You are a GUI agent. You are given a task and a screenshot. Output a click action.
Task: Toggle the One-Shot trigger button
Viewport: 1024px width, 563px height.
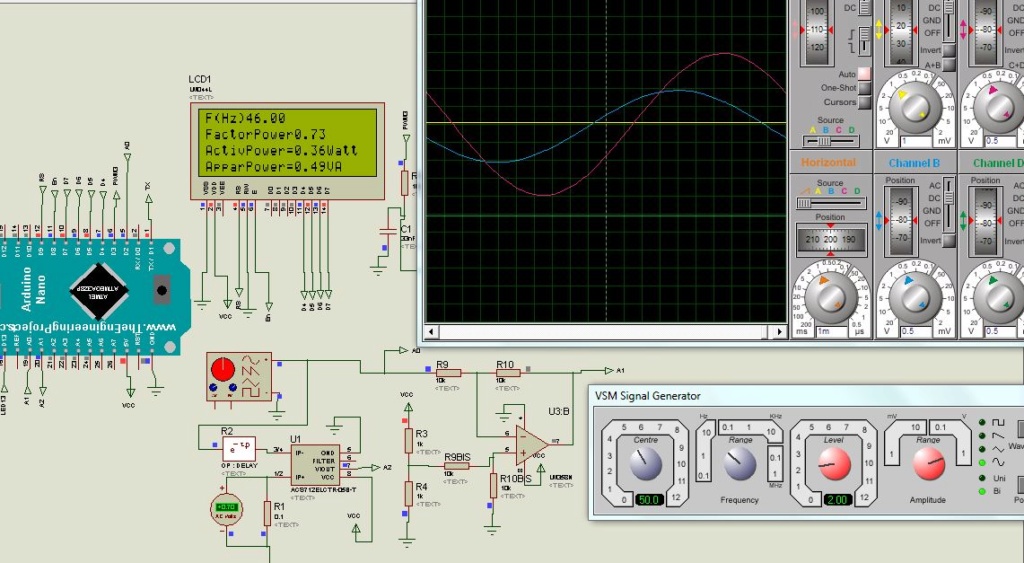click(865, 88)
